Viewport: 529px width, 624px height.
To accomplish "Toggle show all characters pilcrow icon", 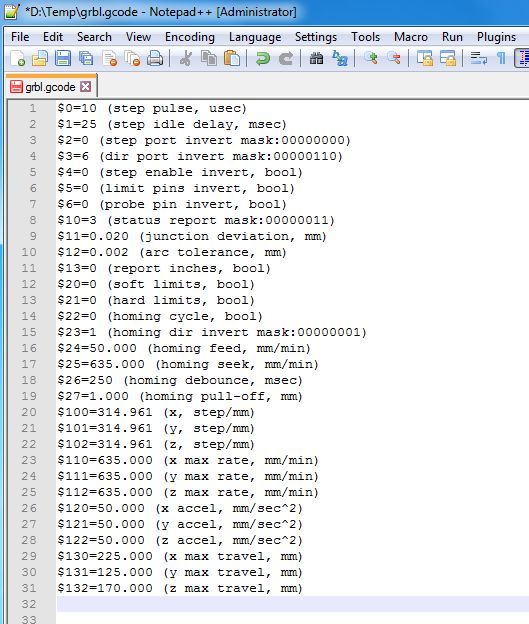I will click(501, 58).
